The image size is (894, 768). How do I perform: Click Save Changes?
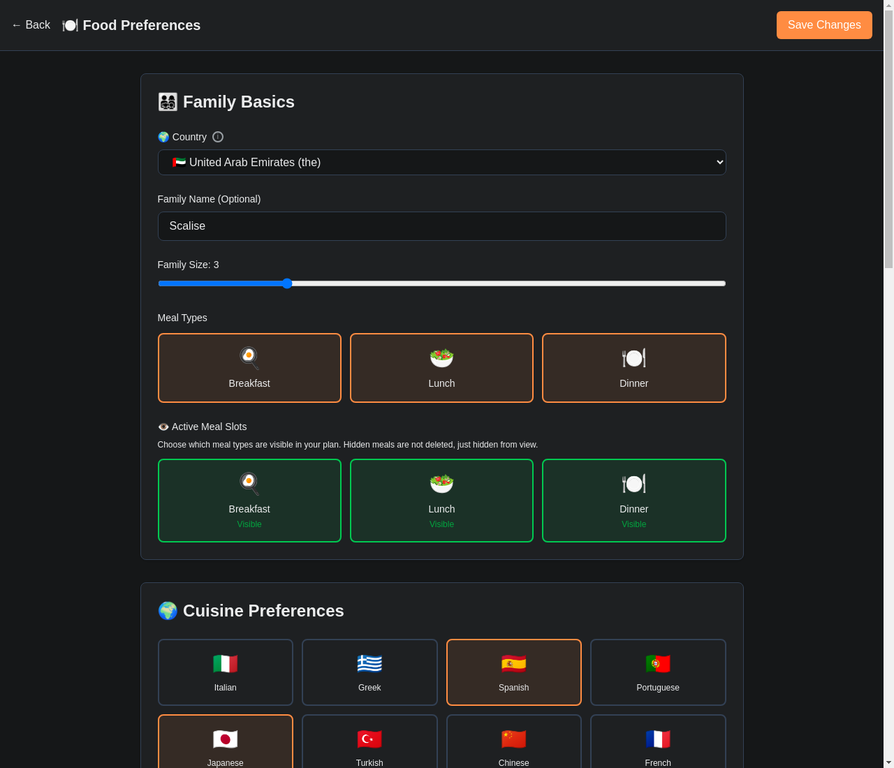pyautogui.click(x=824, y=25)
